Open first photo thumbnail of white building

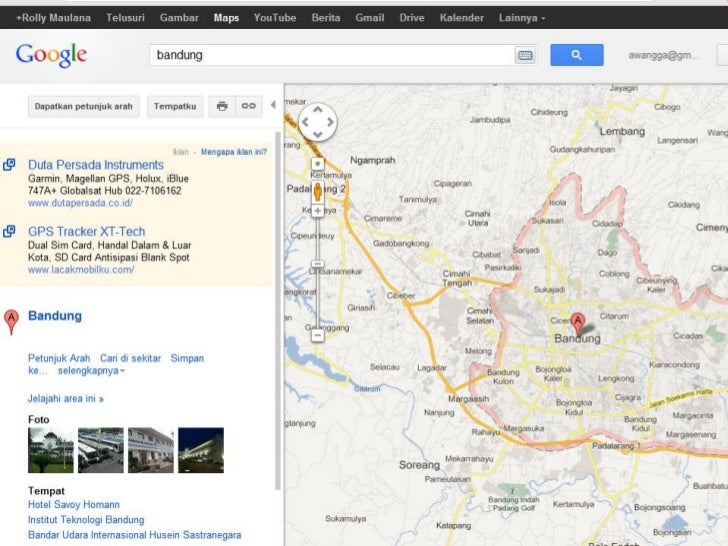click(51, 450)
